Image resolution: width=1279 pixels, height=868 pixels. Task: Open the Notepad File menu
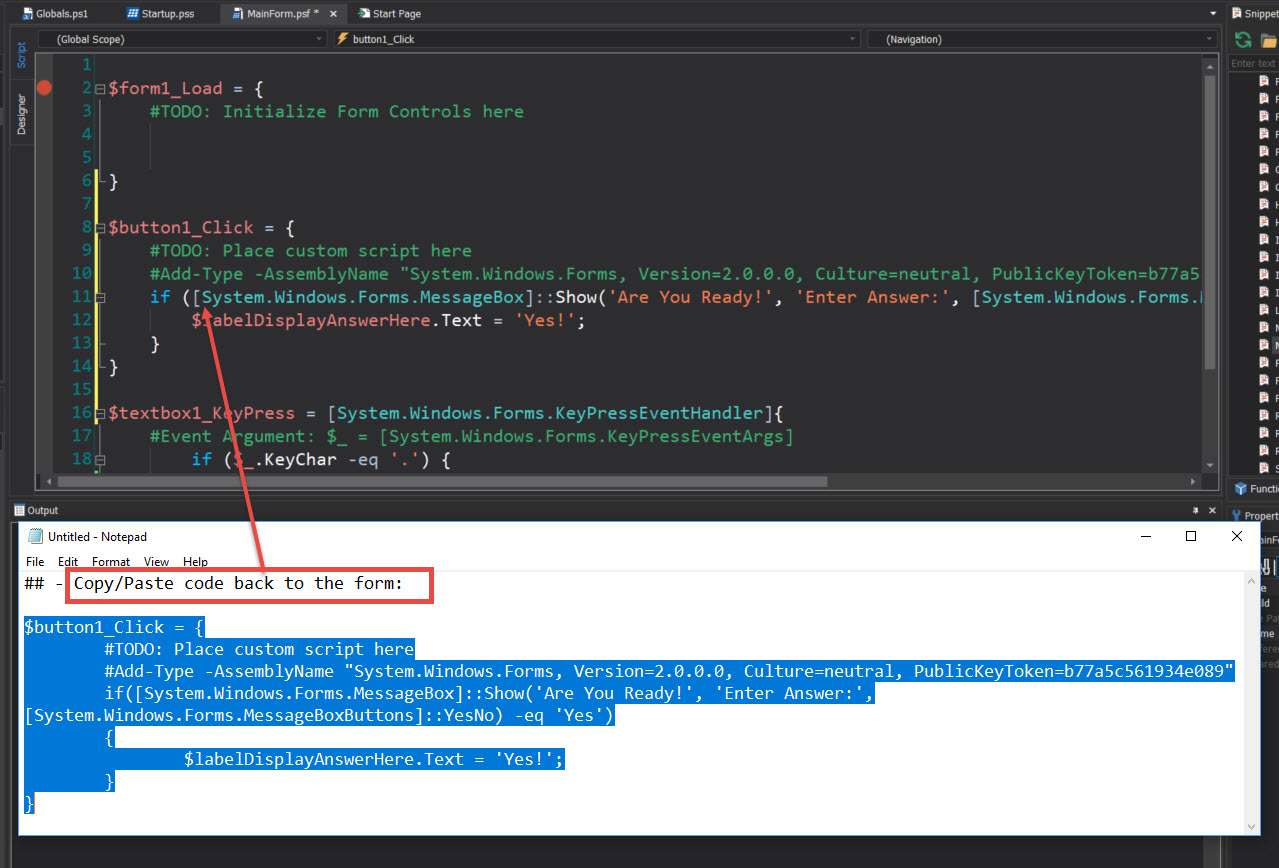tap(35, 562)
